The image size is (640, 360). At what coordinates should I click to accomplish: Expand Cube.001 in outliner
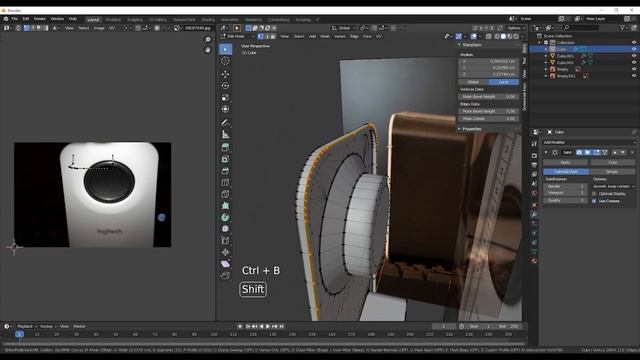[546, 56]
